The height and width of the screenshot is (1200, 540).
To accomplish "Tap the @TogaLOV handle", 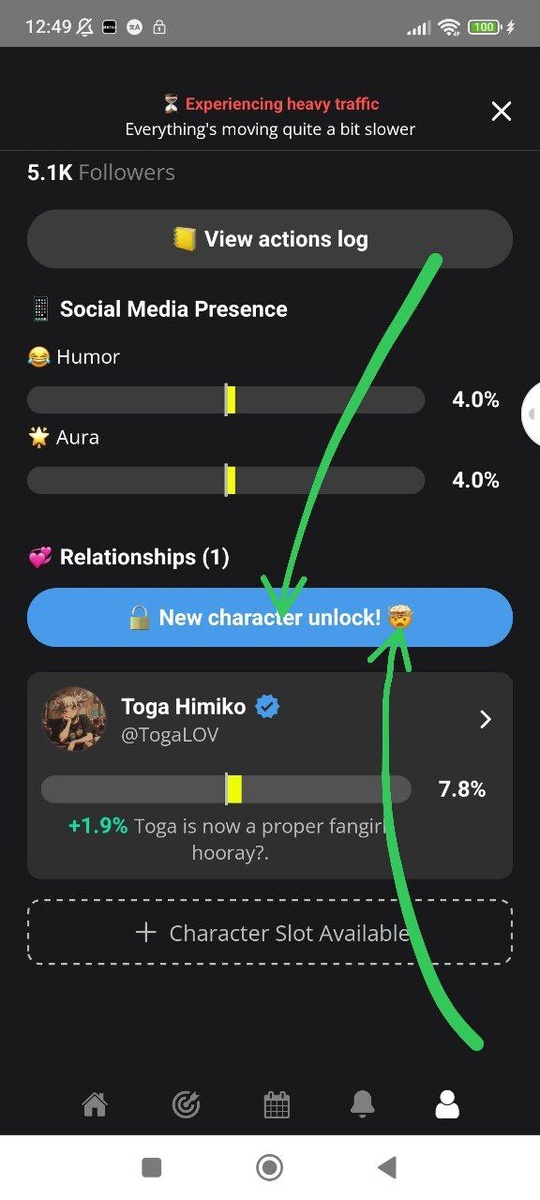I will (170, 735).
